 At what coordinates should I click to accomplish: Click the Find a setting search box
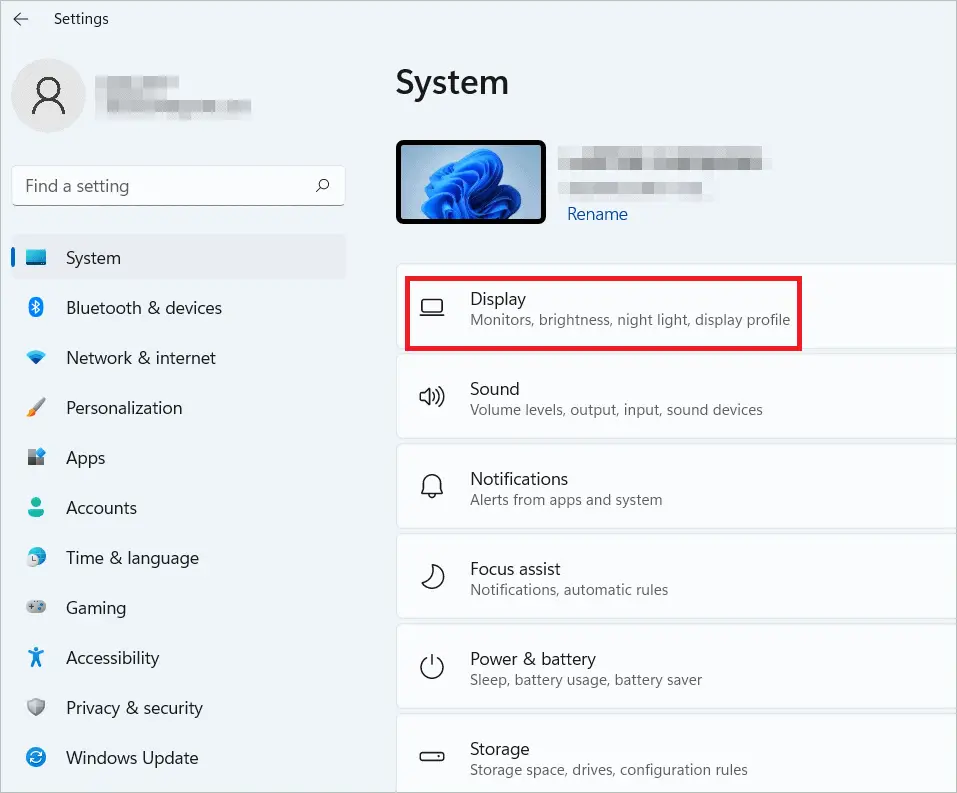[165, 186]
